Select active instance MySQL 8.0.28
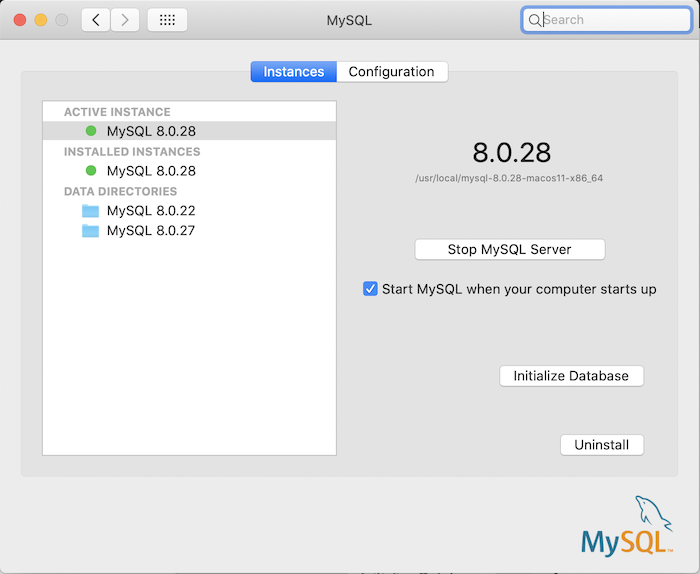 [189, 131]
